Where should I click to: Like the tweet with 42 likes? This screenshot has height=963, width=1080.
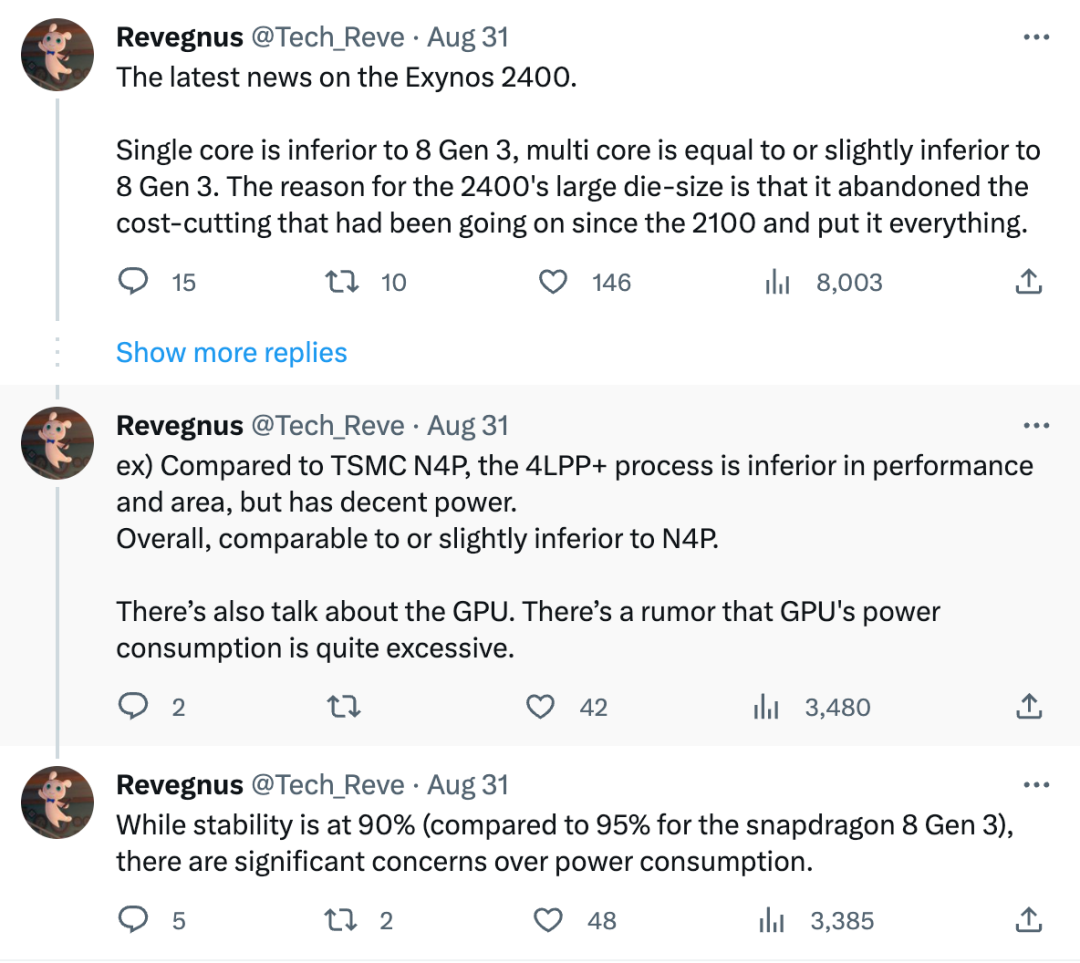click(x=541, y=707)
